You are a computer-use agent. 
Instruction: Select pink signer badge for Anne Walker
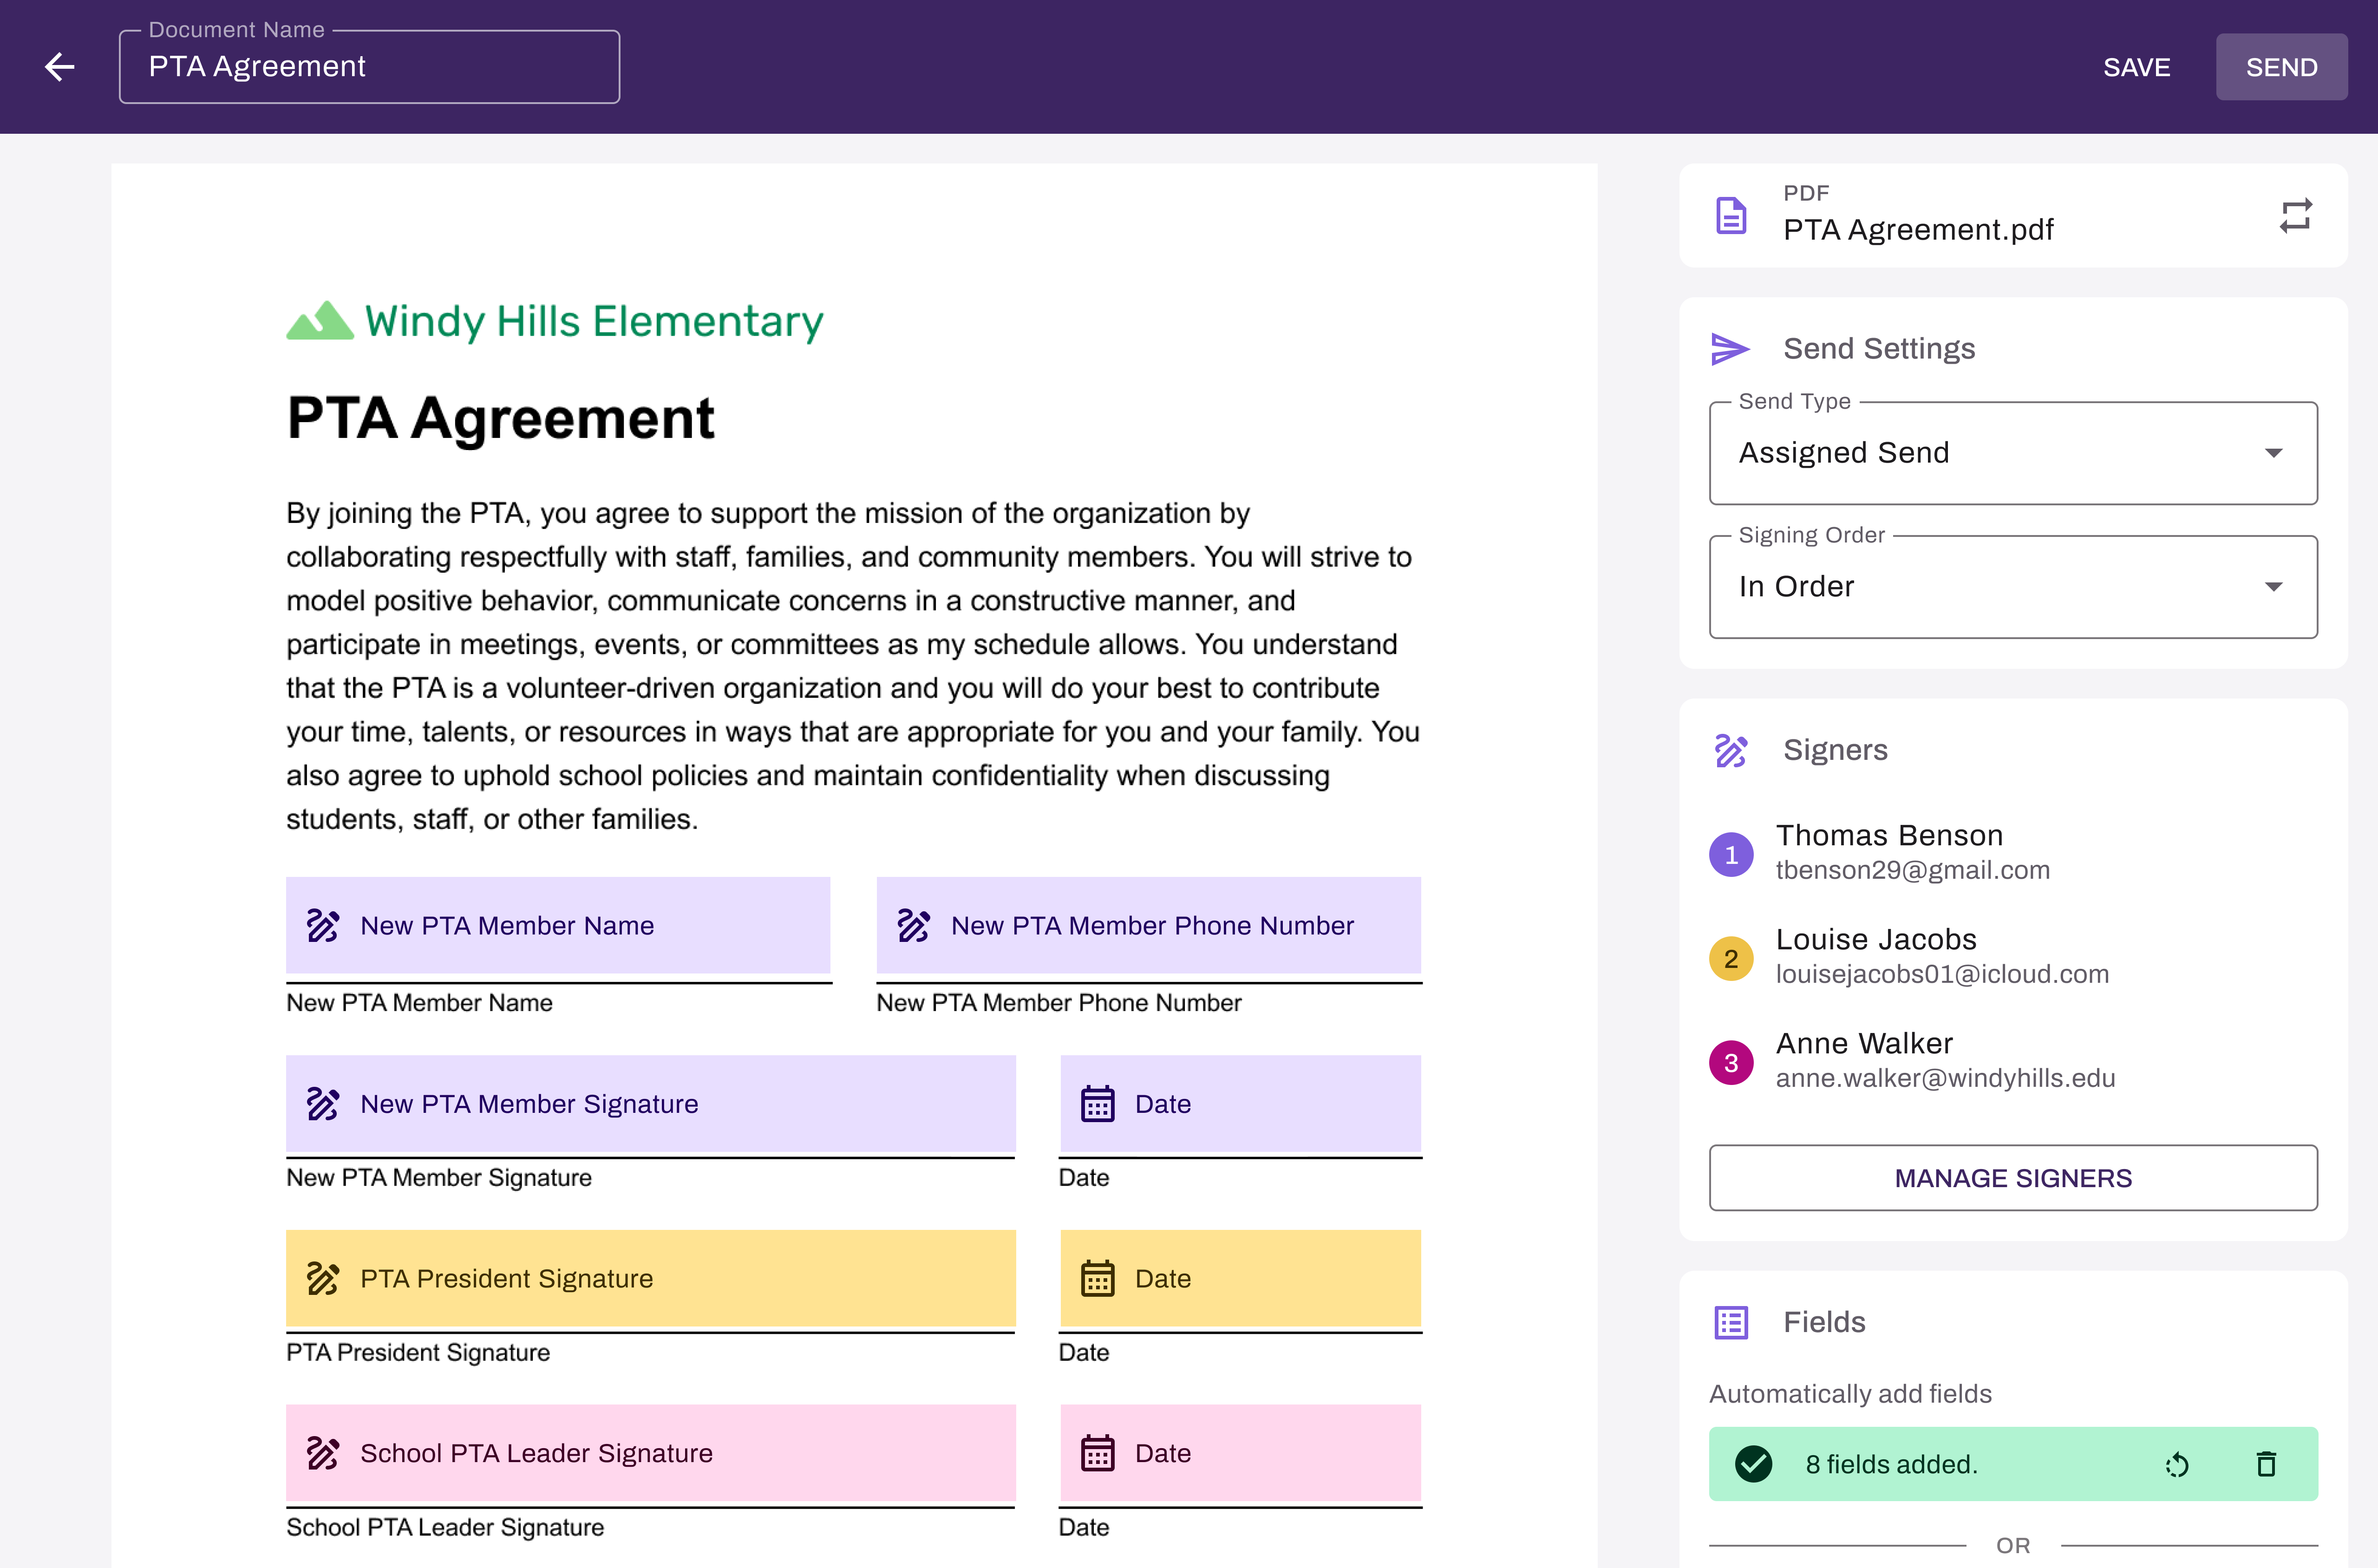coord(1731,1063)
